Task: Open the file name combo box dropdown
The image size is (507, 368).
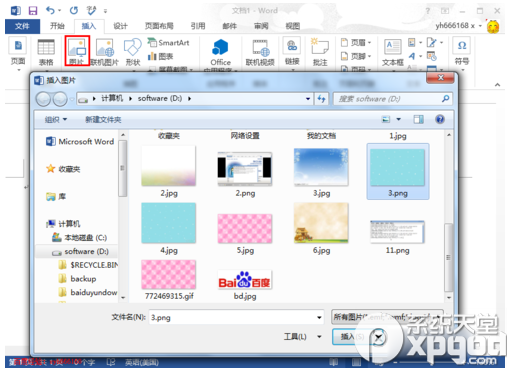Action: (x=319, y=317)
